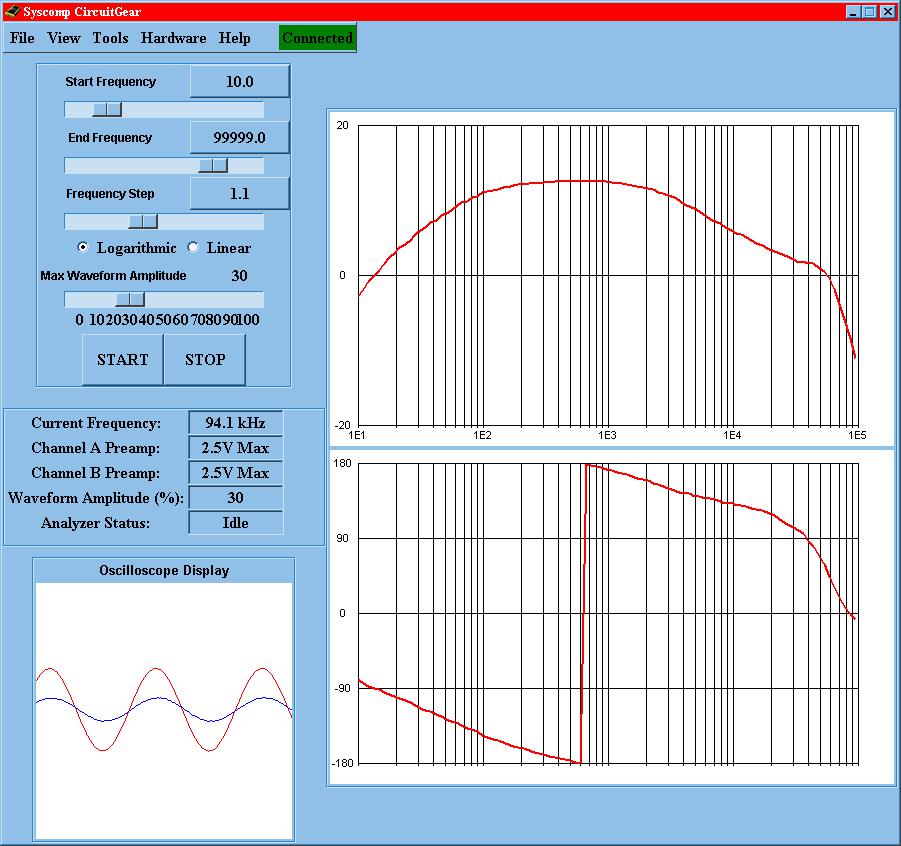The image size is (901, 846).
Task: Open the Help menu
Action: pyautogui.click(x=235, y=38)
